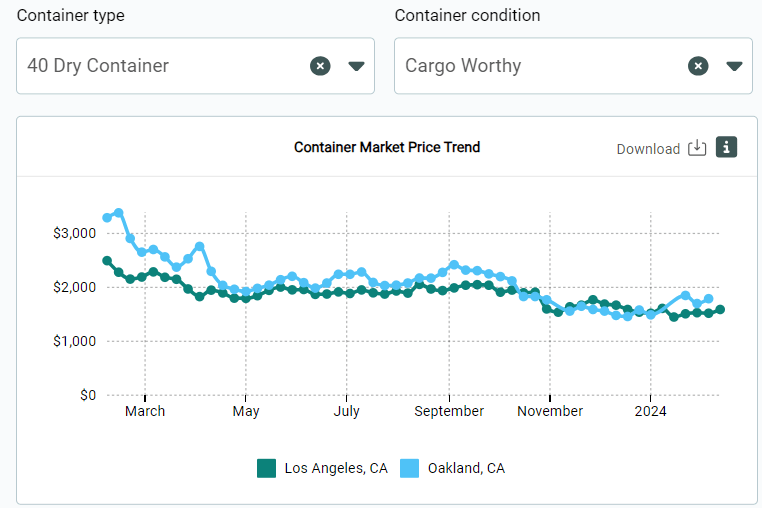The image size is (762, 508).
Task: Click the March axis label
Action: point(145,411)
